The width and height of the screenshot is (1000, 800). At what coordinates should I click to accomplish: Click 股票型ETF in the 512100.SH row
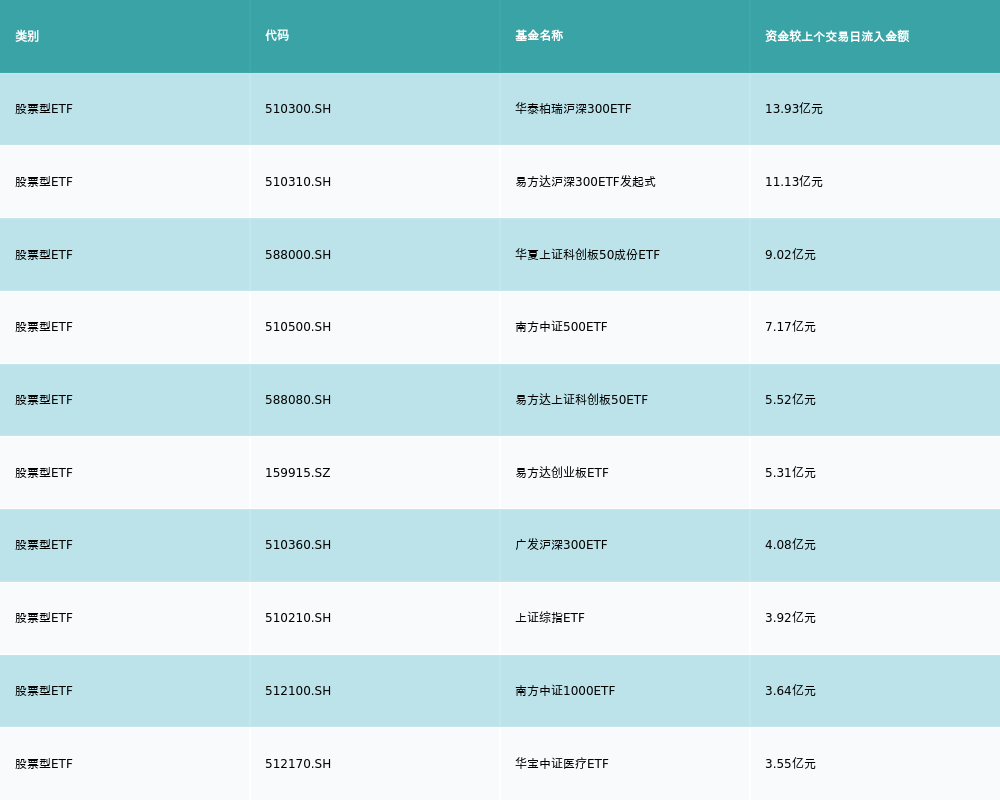click(x=44, y=691)
